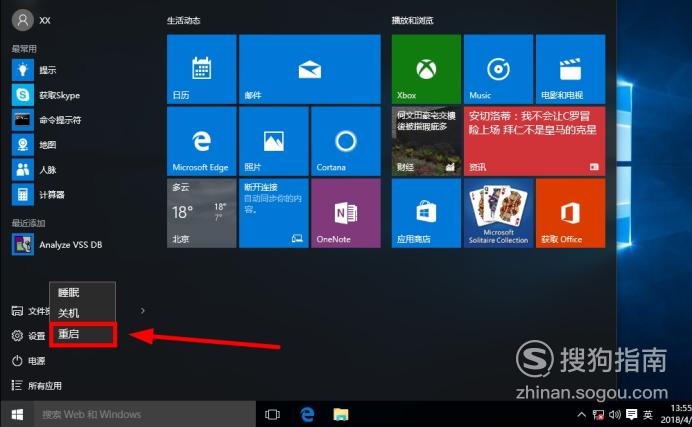Open the 电影和电视 tile

pos(570,69)
